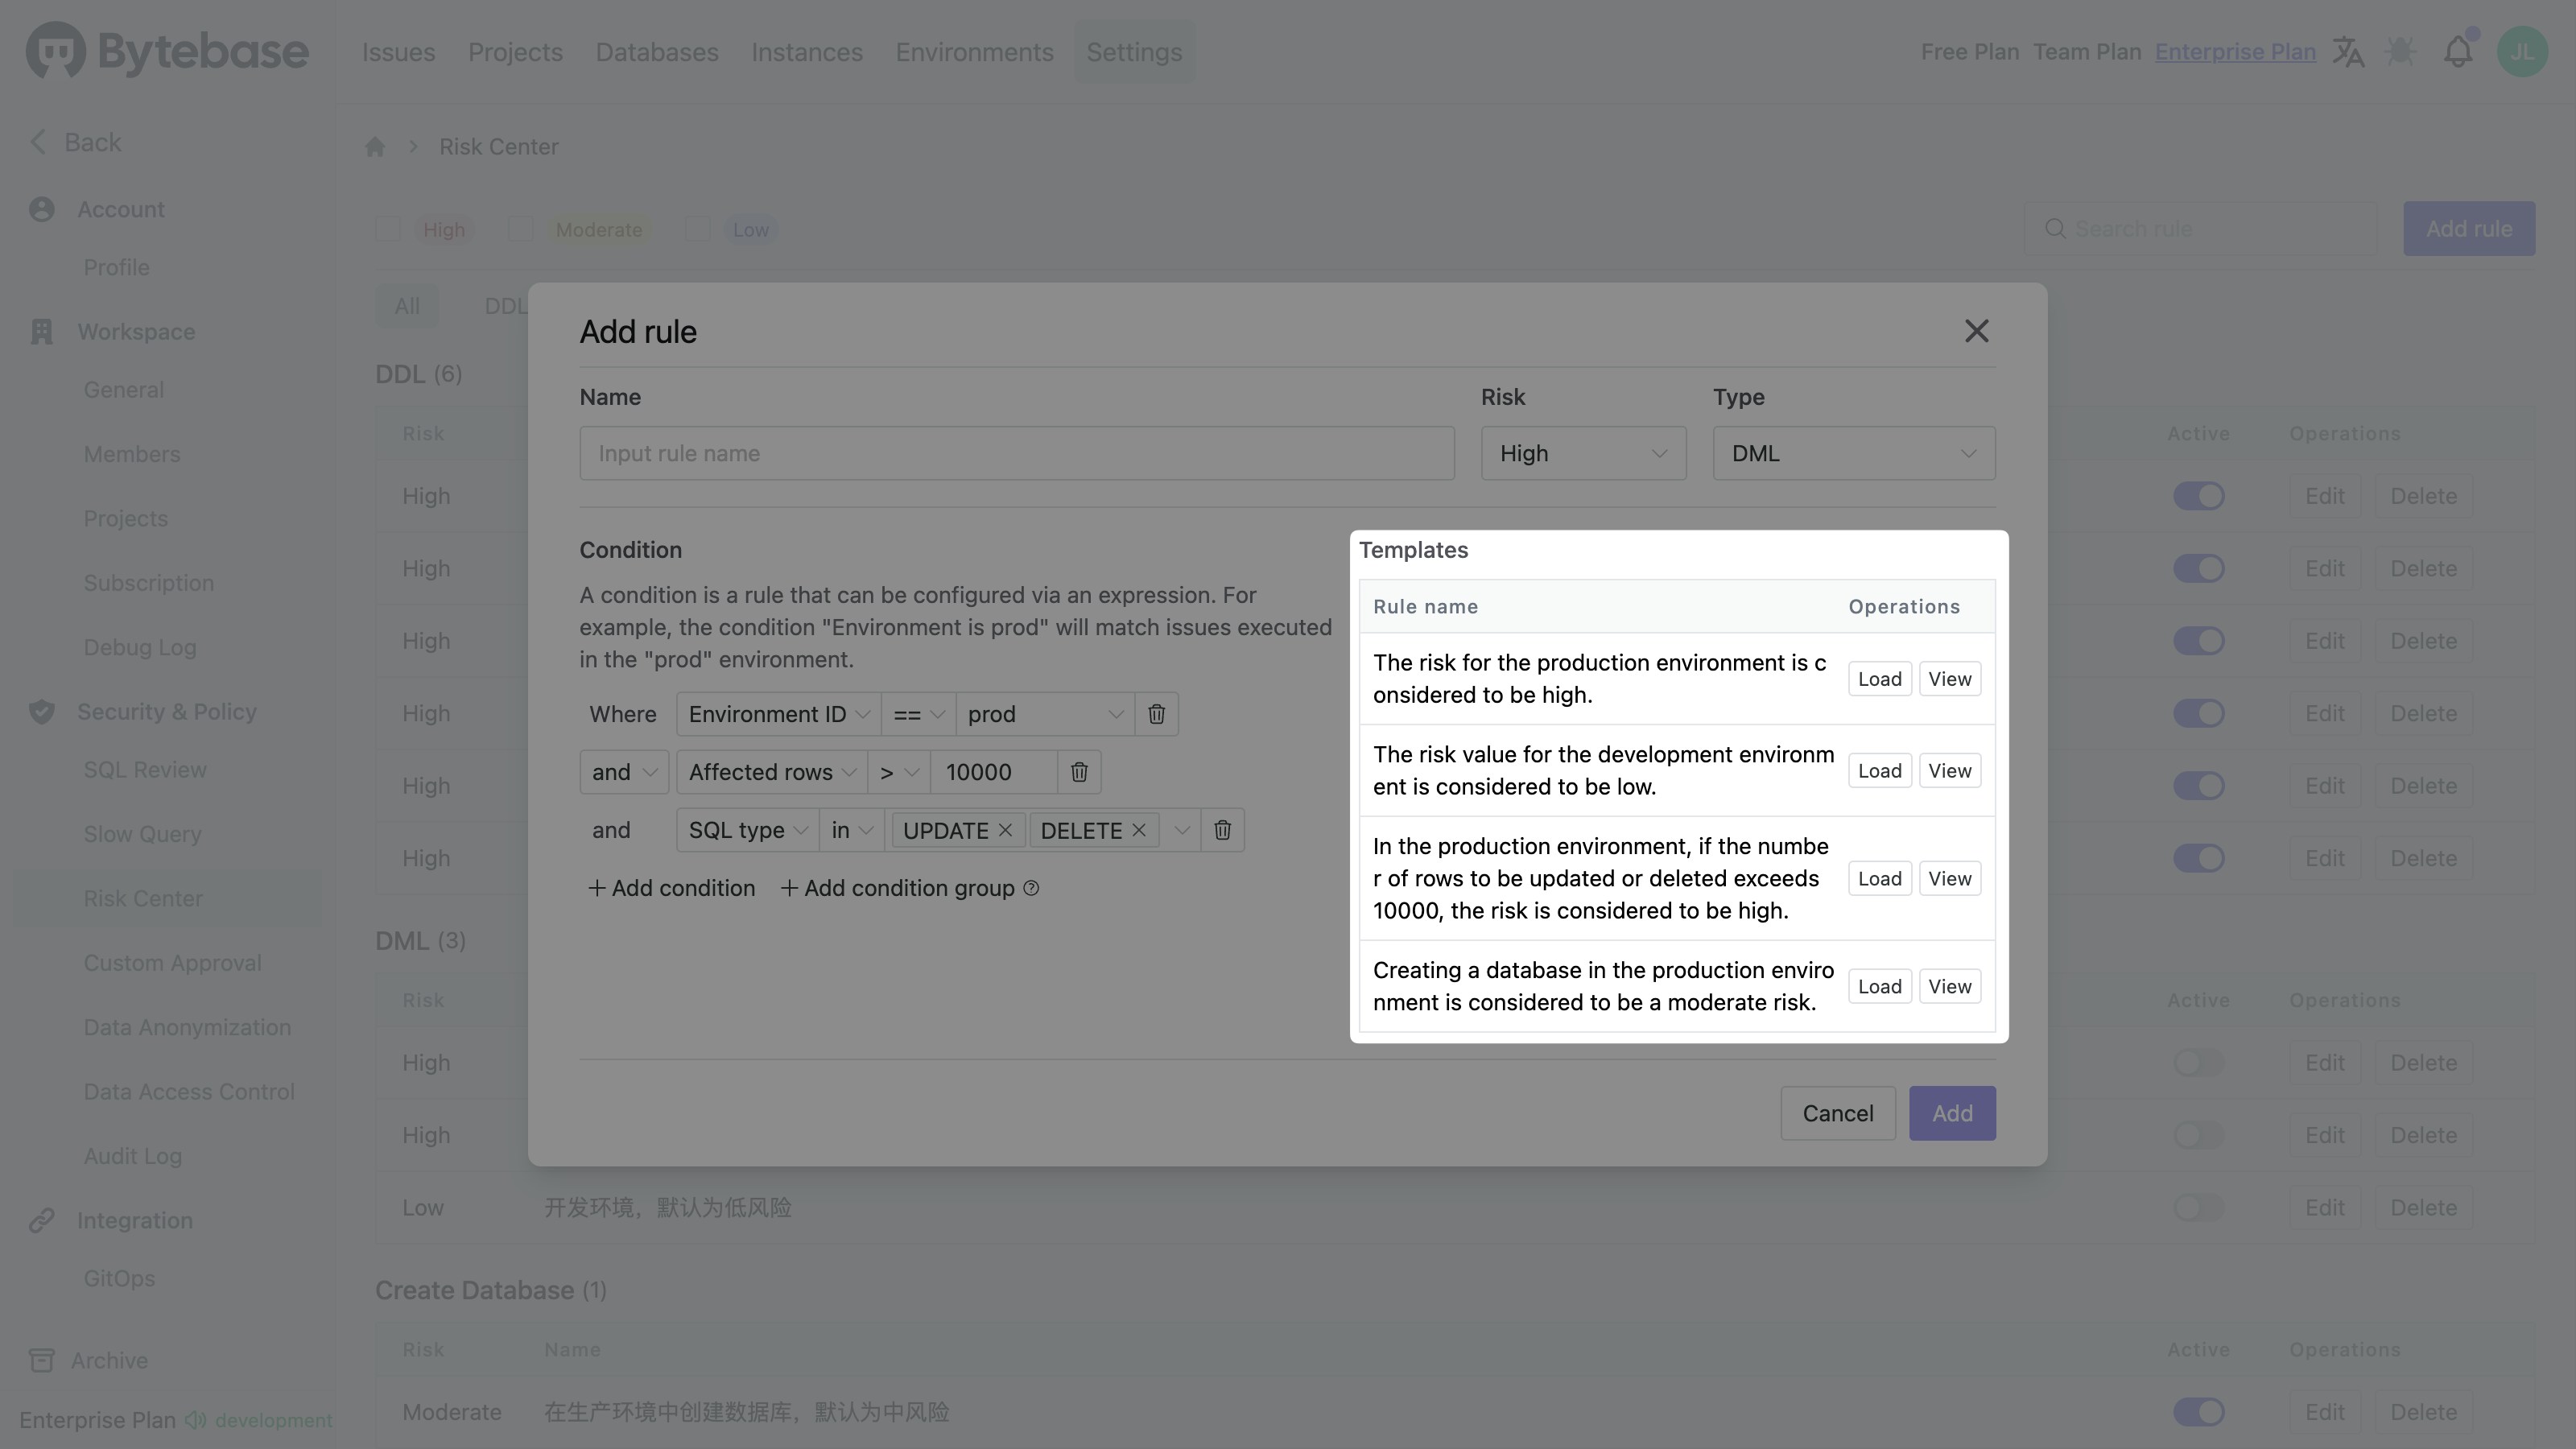Open the Settings tab in top navigation

[x=1134, y=52]
